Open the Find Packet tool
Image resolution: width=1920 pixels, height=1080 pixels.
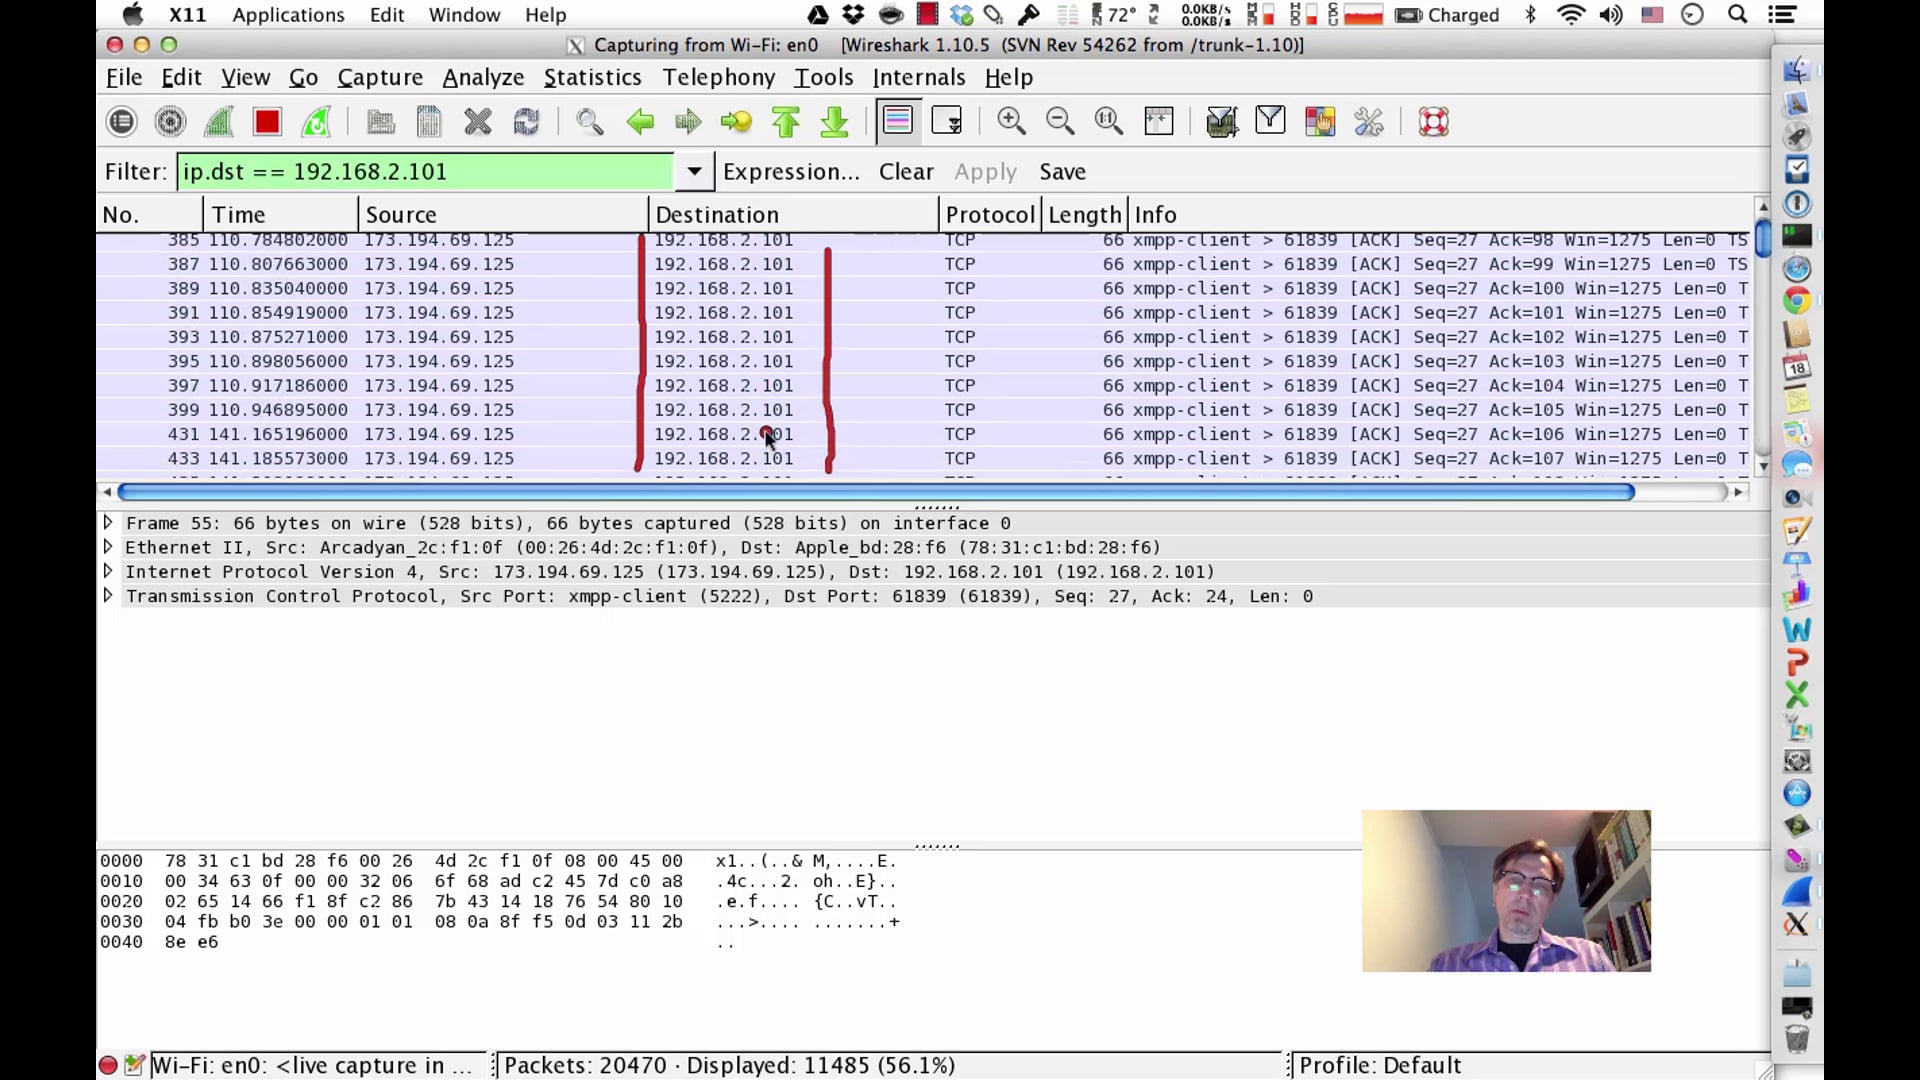589,121
